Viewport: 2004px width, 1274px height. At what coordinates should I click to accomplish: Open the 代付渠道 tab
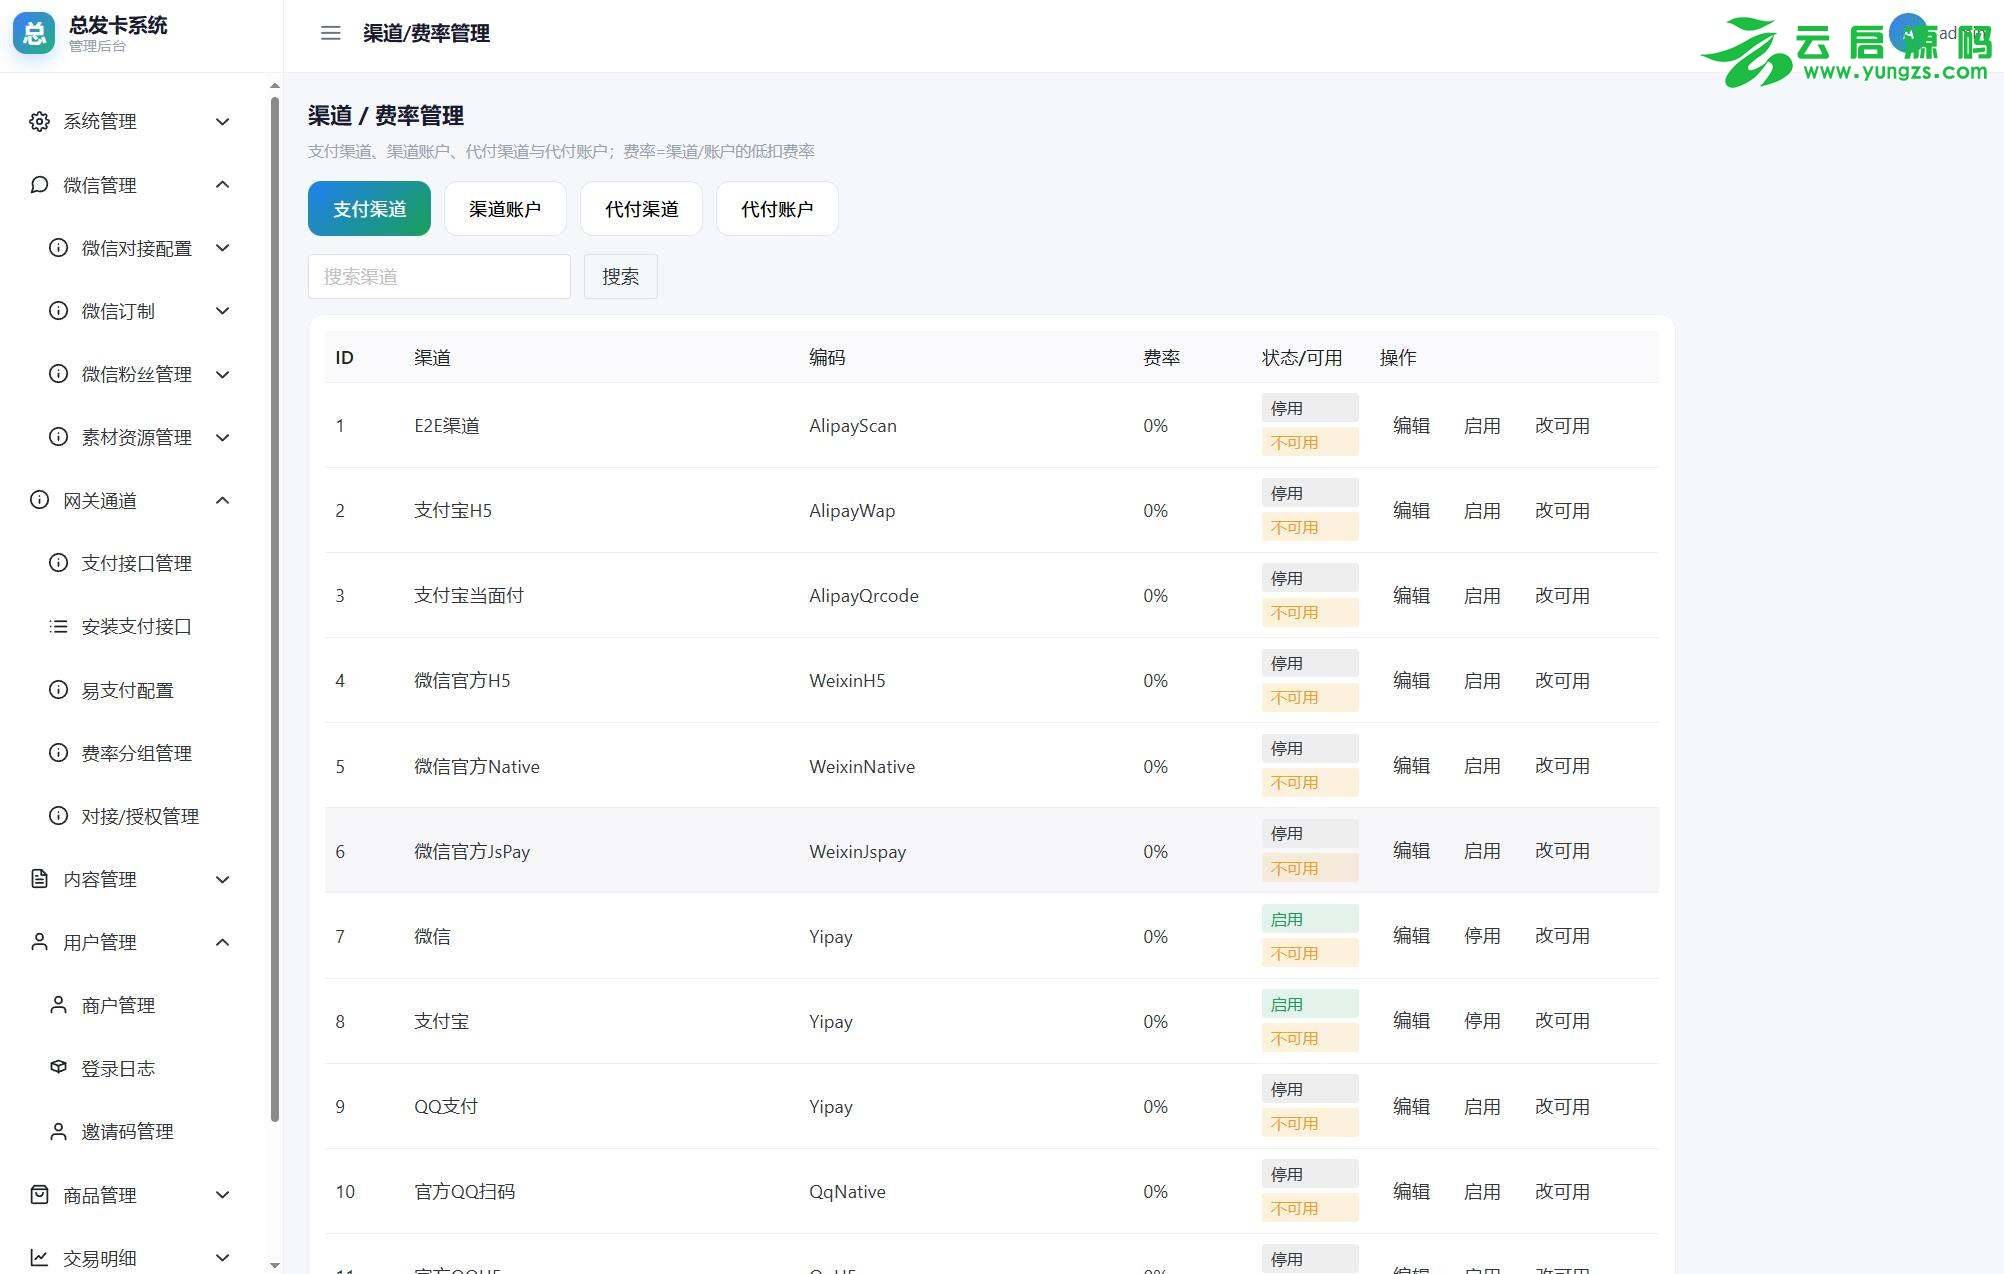641,209
